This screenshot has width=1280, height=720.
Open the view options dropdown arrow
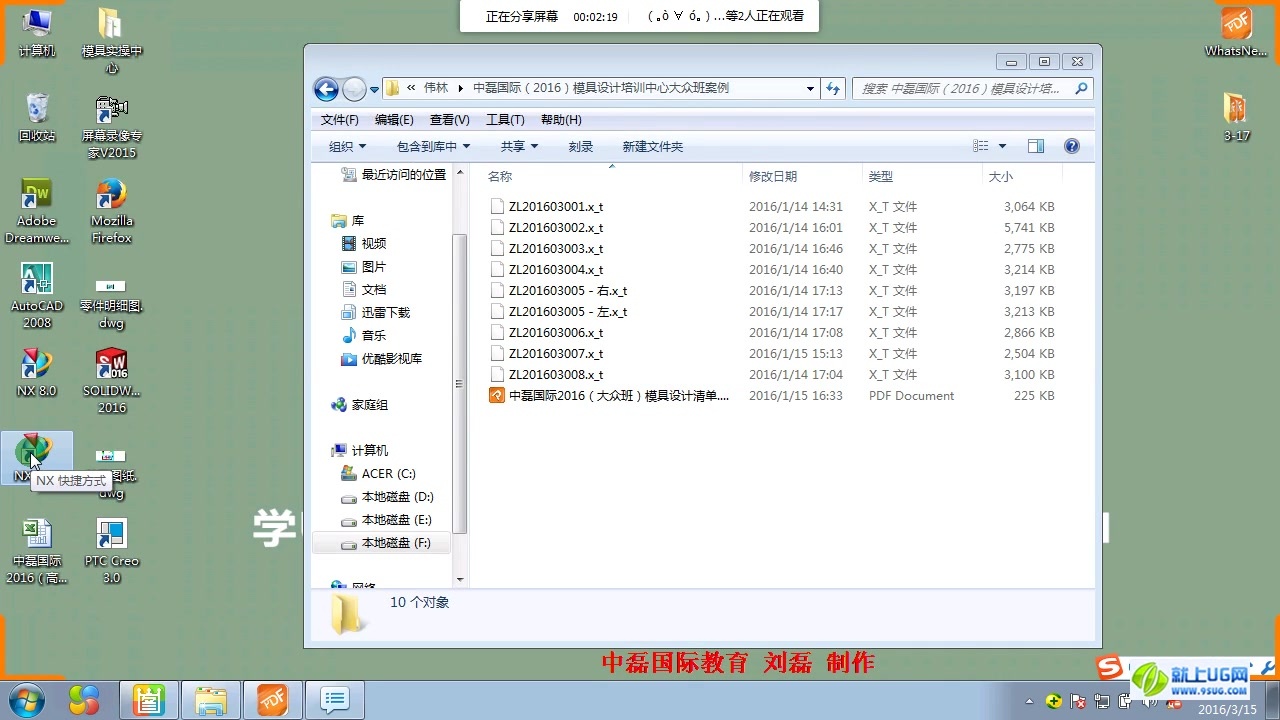point(1003,146)
